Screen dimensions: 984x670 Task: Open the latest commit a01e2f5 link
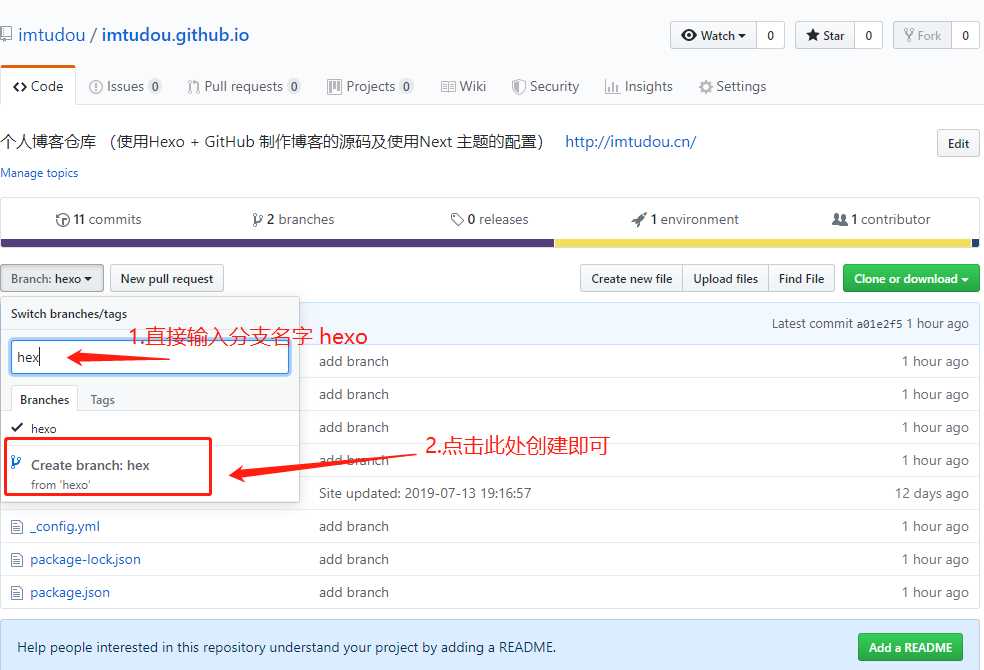[x=879, y=324]
